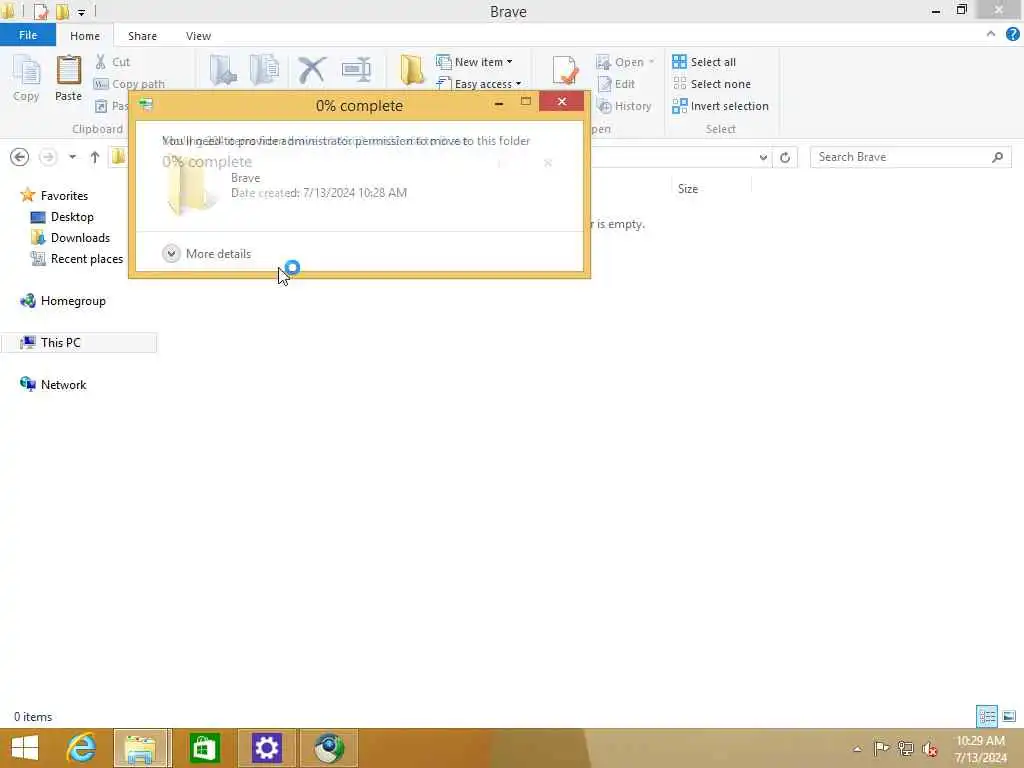Click the File Explorer taskbar icon
Image resolution: width=1024 pixels, height=768 pixels.
pos(142,748)
